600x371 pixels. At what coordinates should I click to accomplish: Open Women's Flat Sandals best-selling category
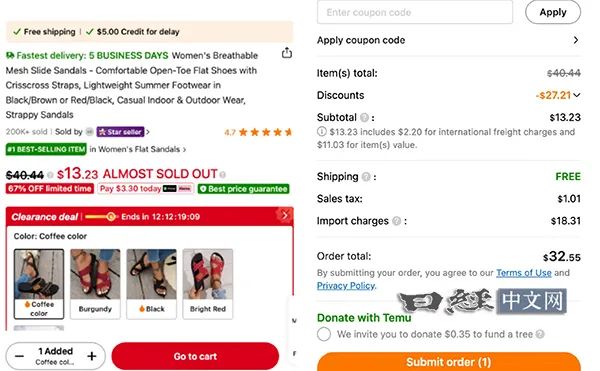click(137, 149)
